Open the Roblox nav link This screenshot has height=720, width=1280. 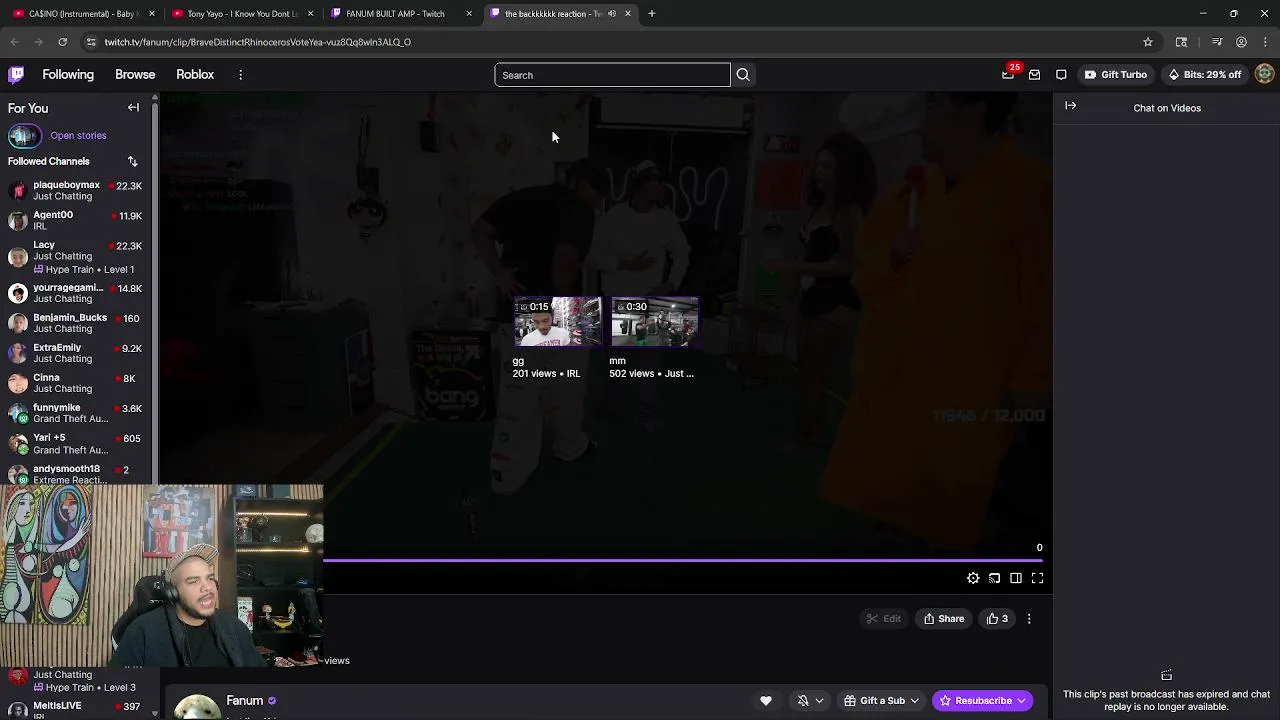[x=195, y=74]
